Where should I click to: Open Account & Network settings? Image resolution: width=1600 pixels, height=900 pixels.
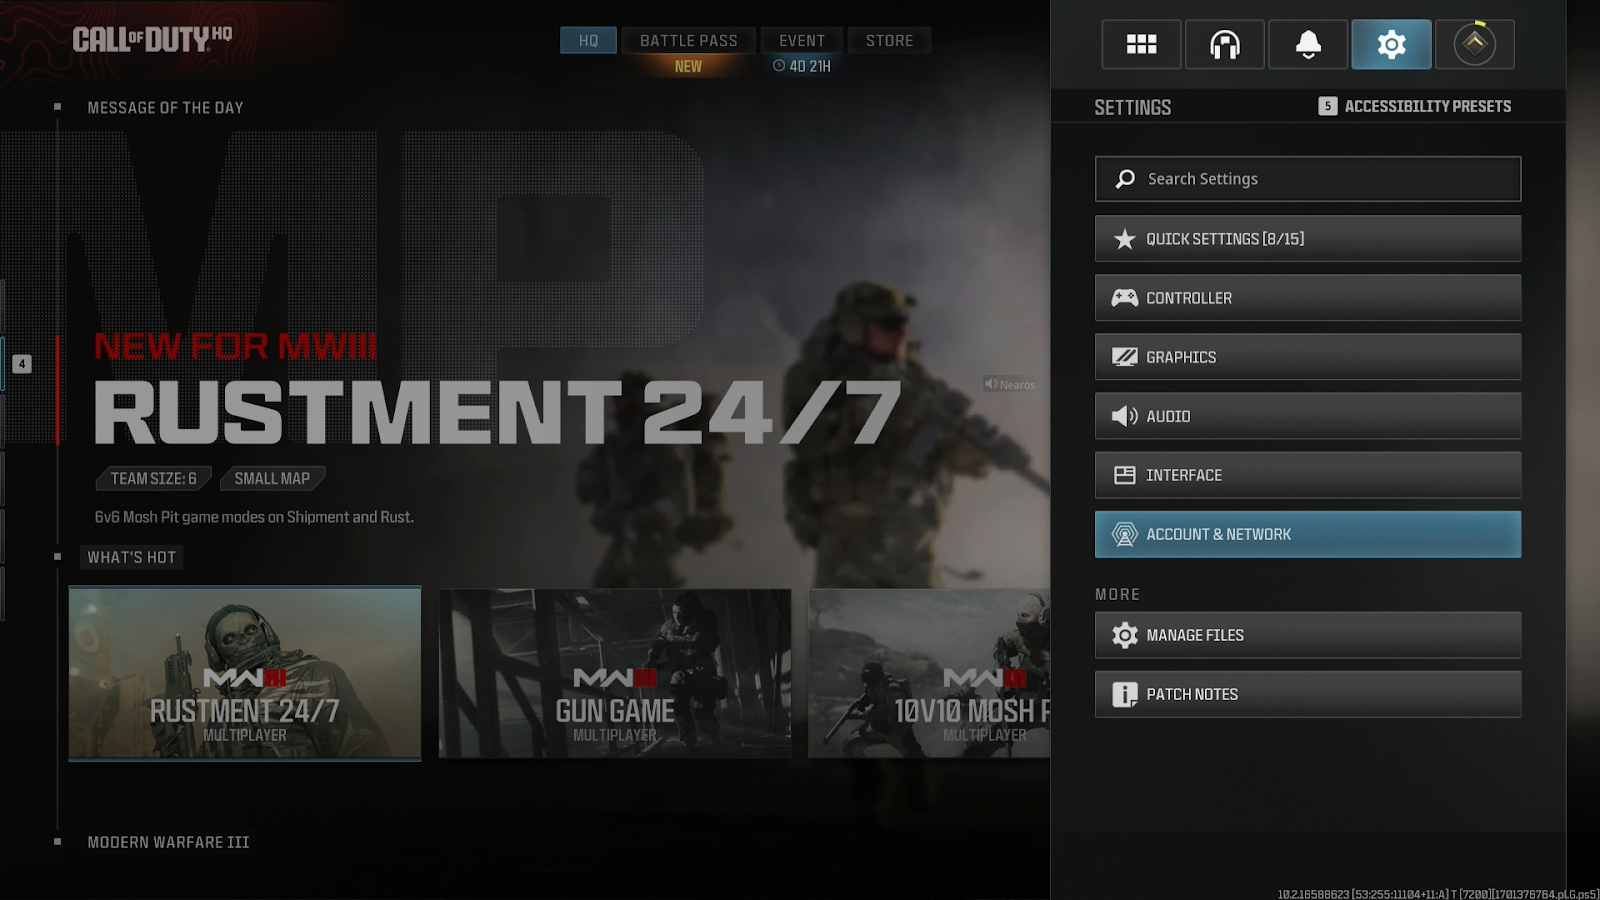pyautogui.click(x=1308, y=534)
